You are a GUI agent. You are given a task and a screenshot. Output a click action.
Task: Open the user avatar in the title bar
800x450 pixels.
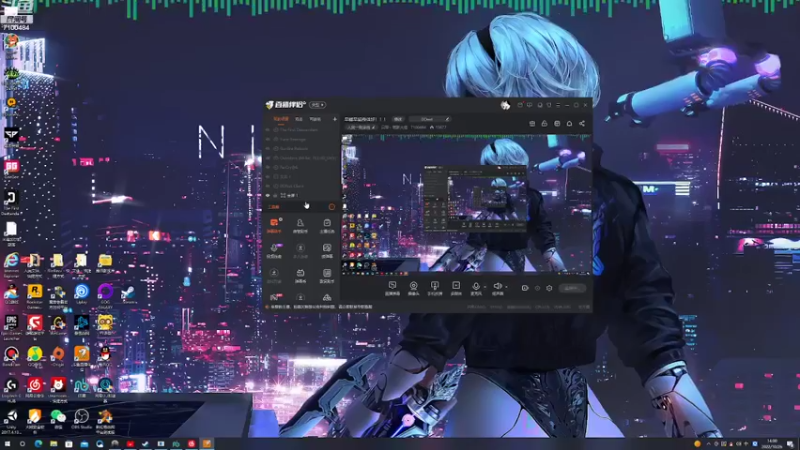[505, 105]
